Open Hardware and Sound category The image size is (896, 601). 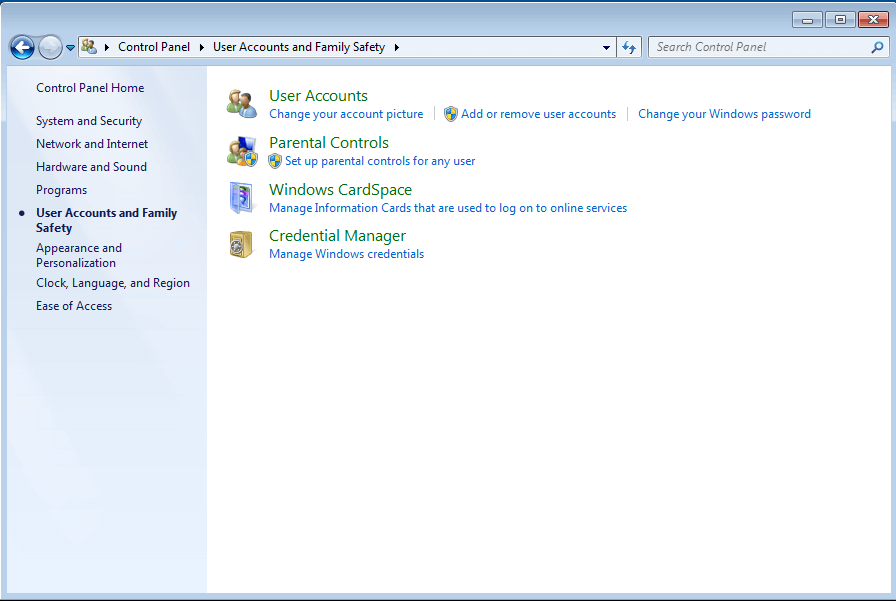[91, 167]
